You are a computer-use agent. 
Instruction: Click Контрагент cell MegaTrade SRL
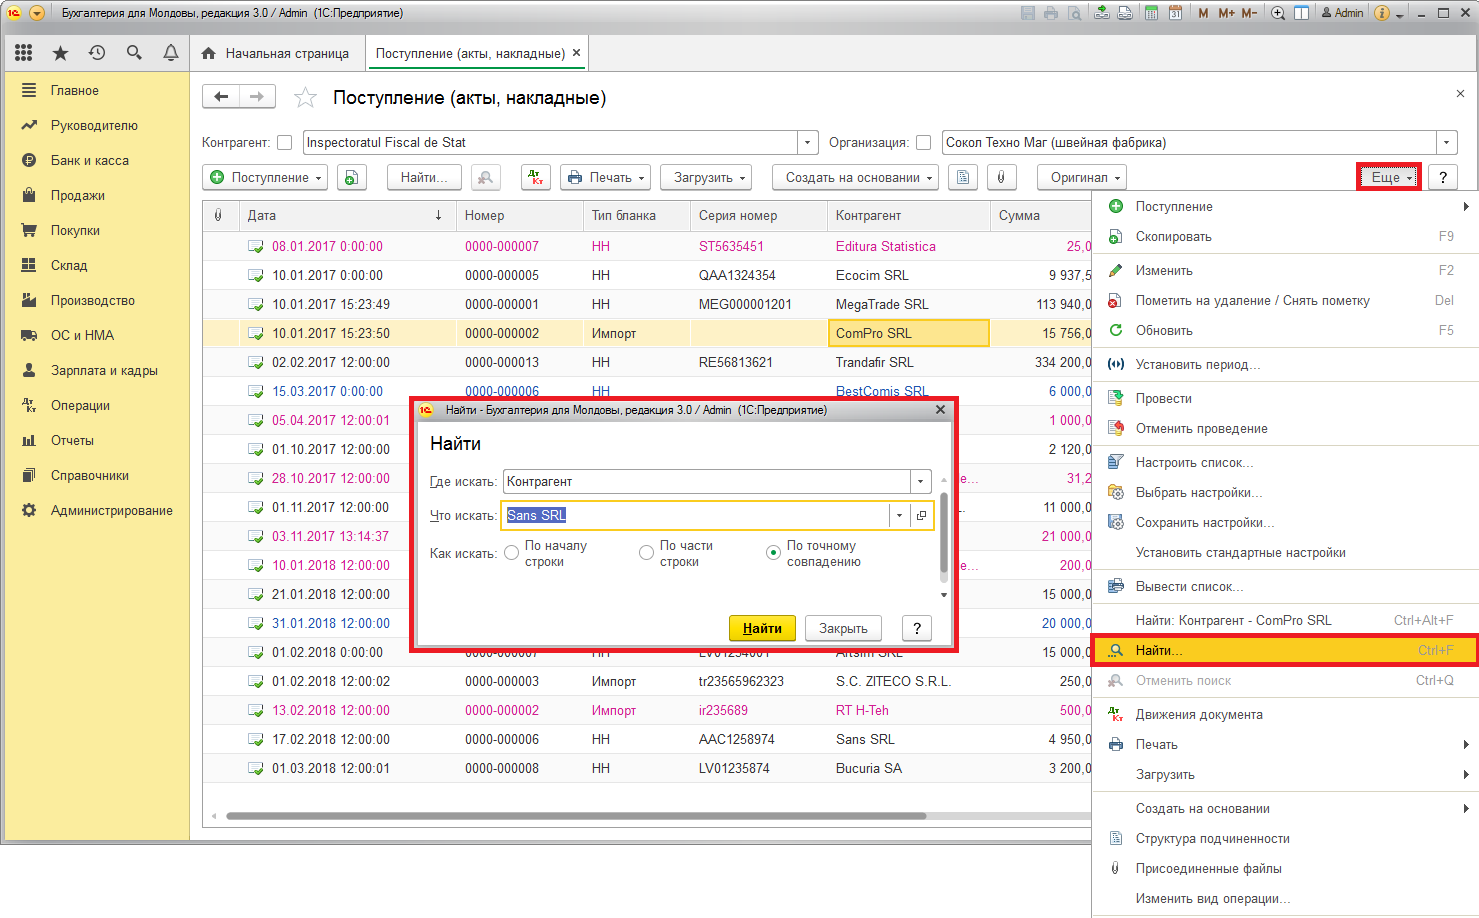909,304
